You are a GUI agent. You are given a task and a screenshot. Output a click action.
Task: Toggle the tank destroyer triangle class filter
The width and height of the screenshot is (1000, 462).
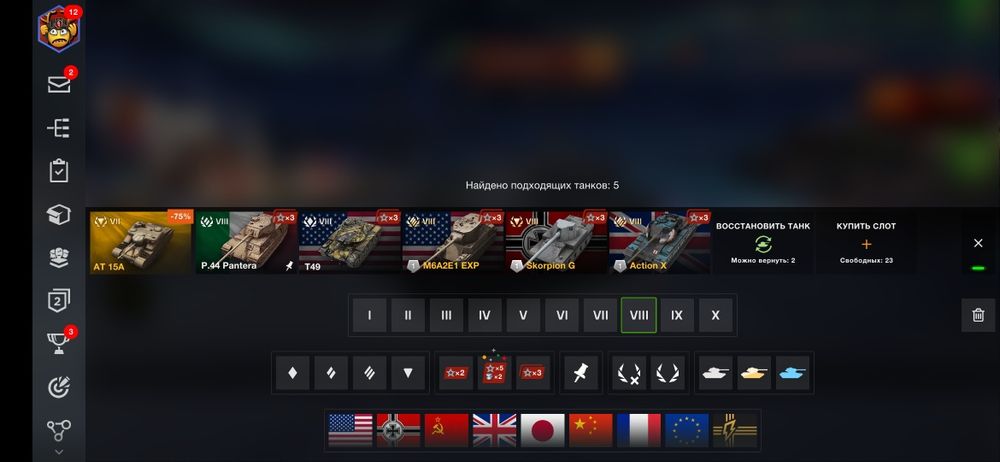(408, 373)
